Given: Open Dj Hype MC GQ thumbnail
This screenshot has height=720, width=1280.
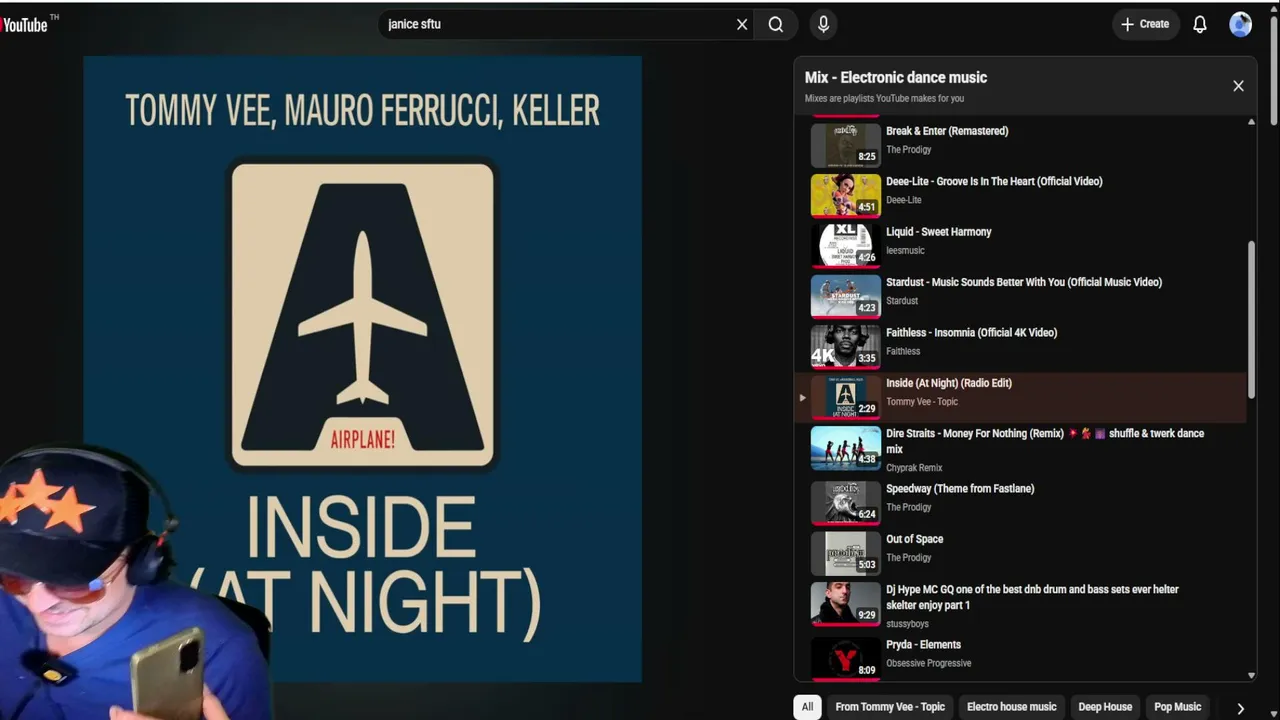Looking at the screenshot, I should click(x=845, y=604).
